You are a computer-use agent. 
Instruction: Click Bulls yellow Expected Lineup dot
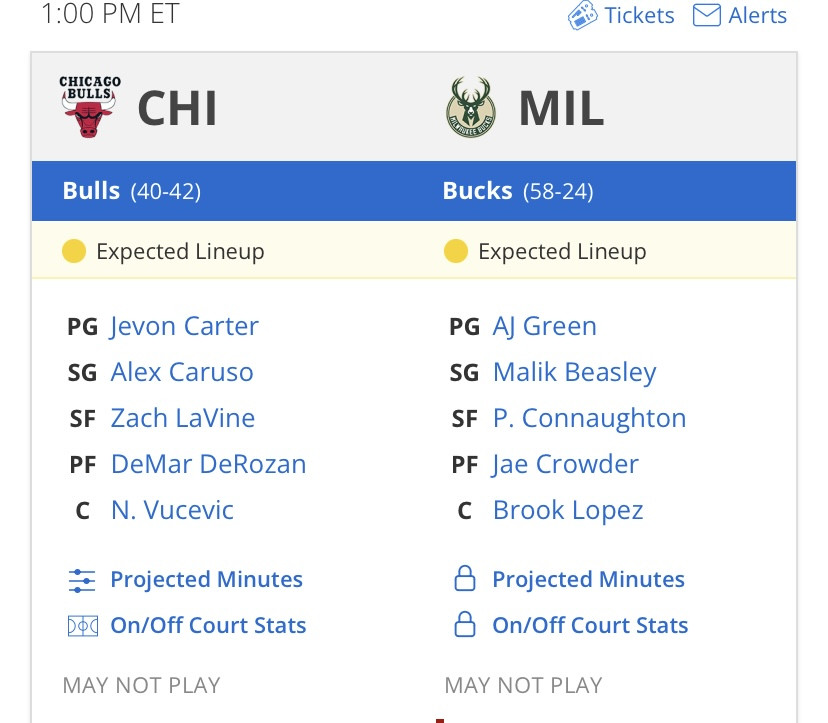point(74,251)
